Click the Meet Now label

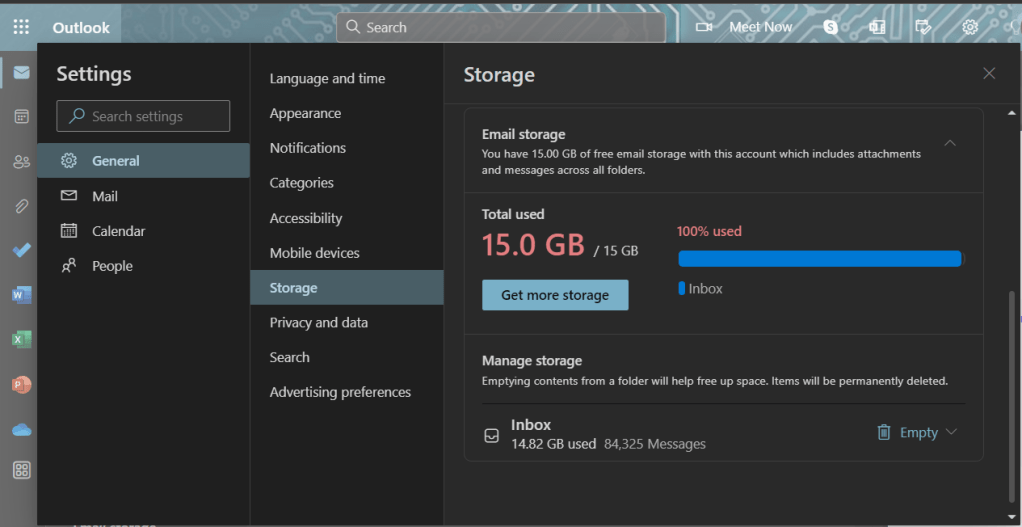coord(760,27)
